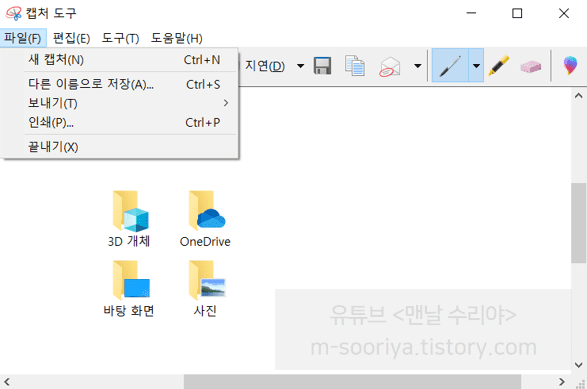Click the 바탕 화면 folder icon
The image size is (587, 389).
coord(131,280)
